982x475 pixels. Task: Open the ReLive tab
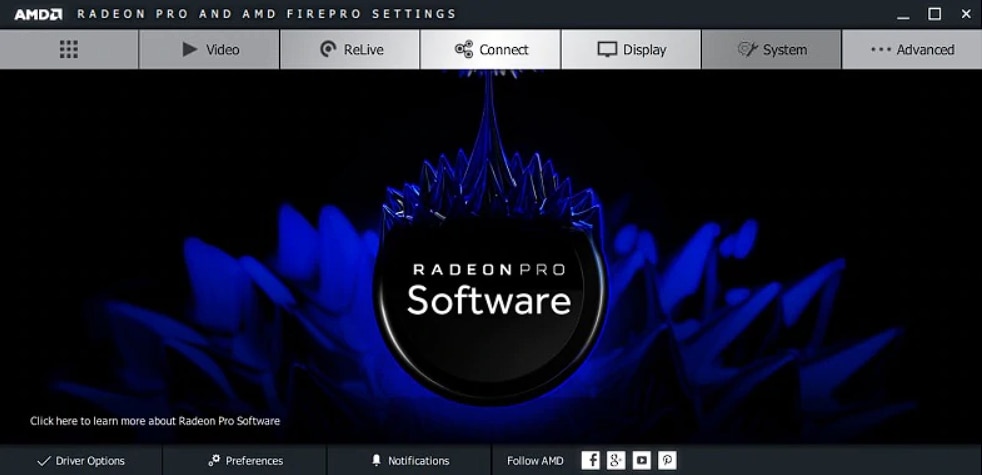350,50
